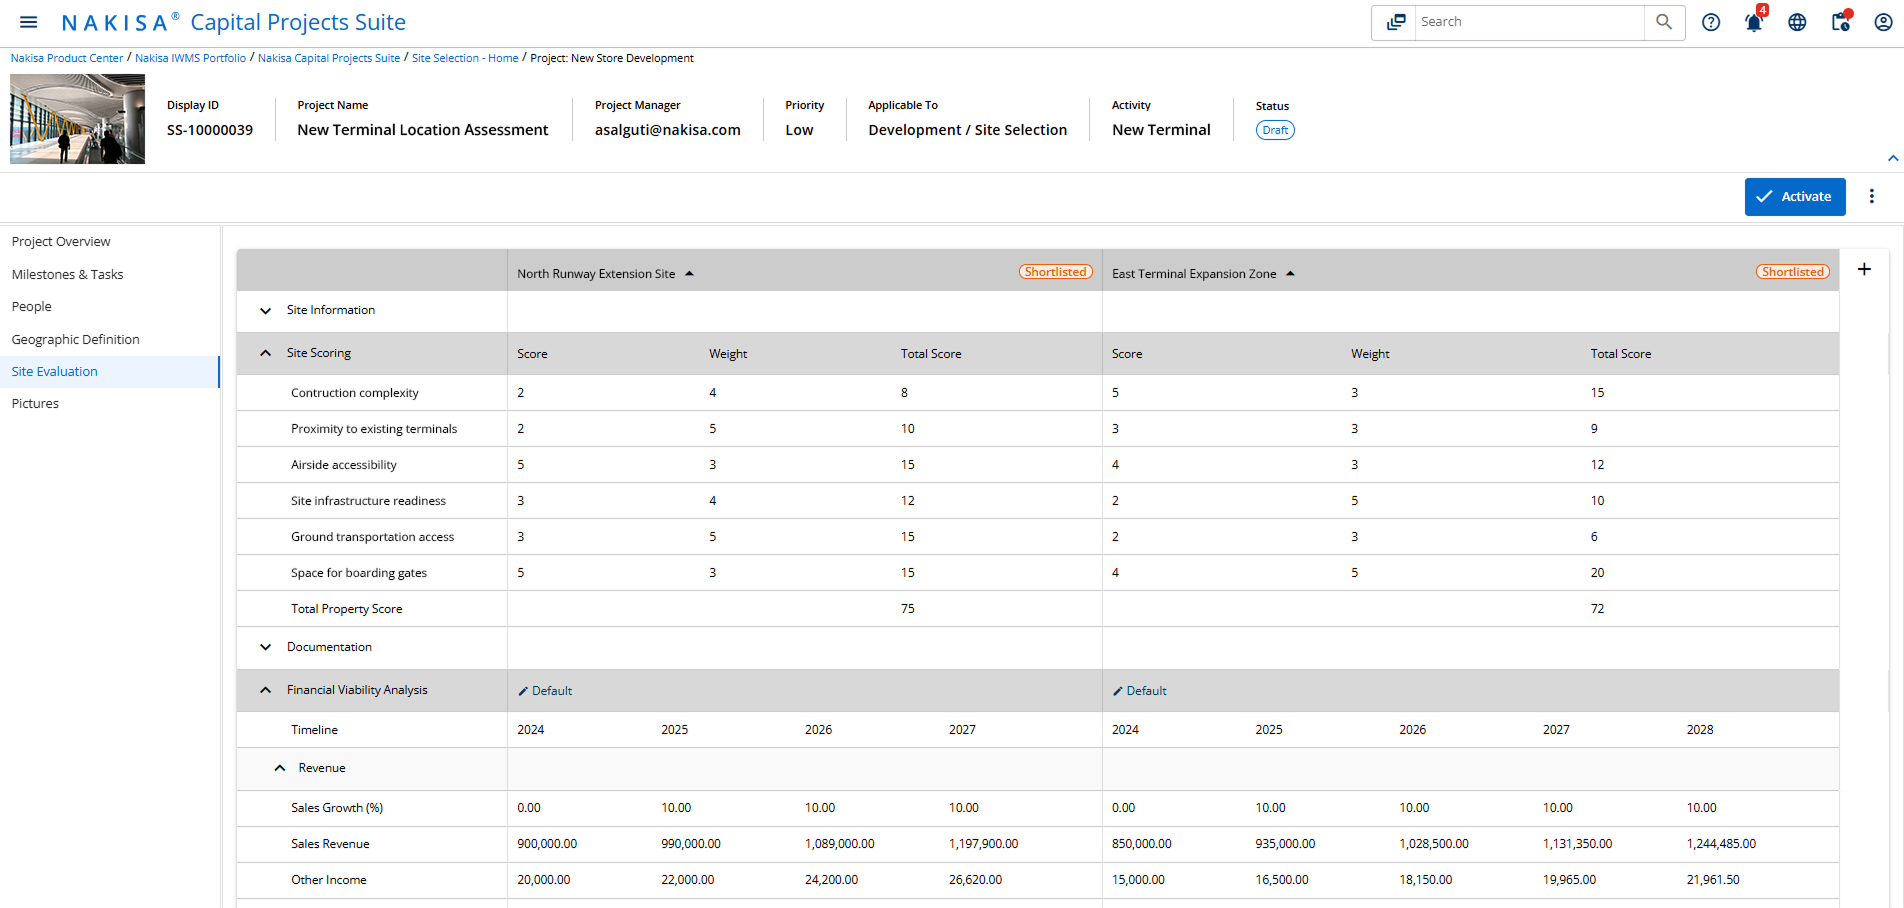Open notifications via the bell icon
1904x908 pixels.
coord(1753,21)
